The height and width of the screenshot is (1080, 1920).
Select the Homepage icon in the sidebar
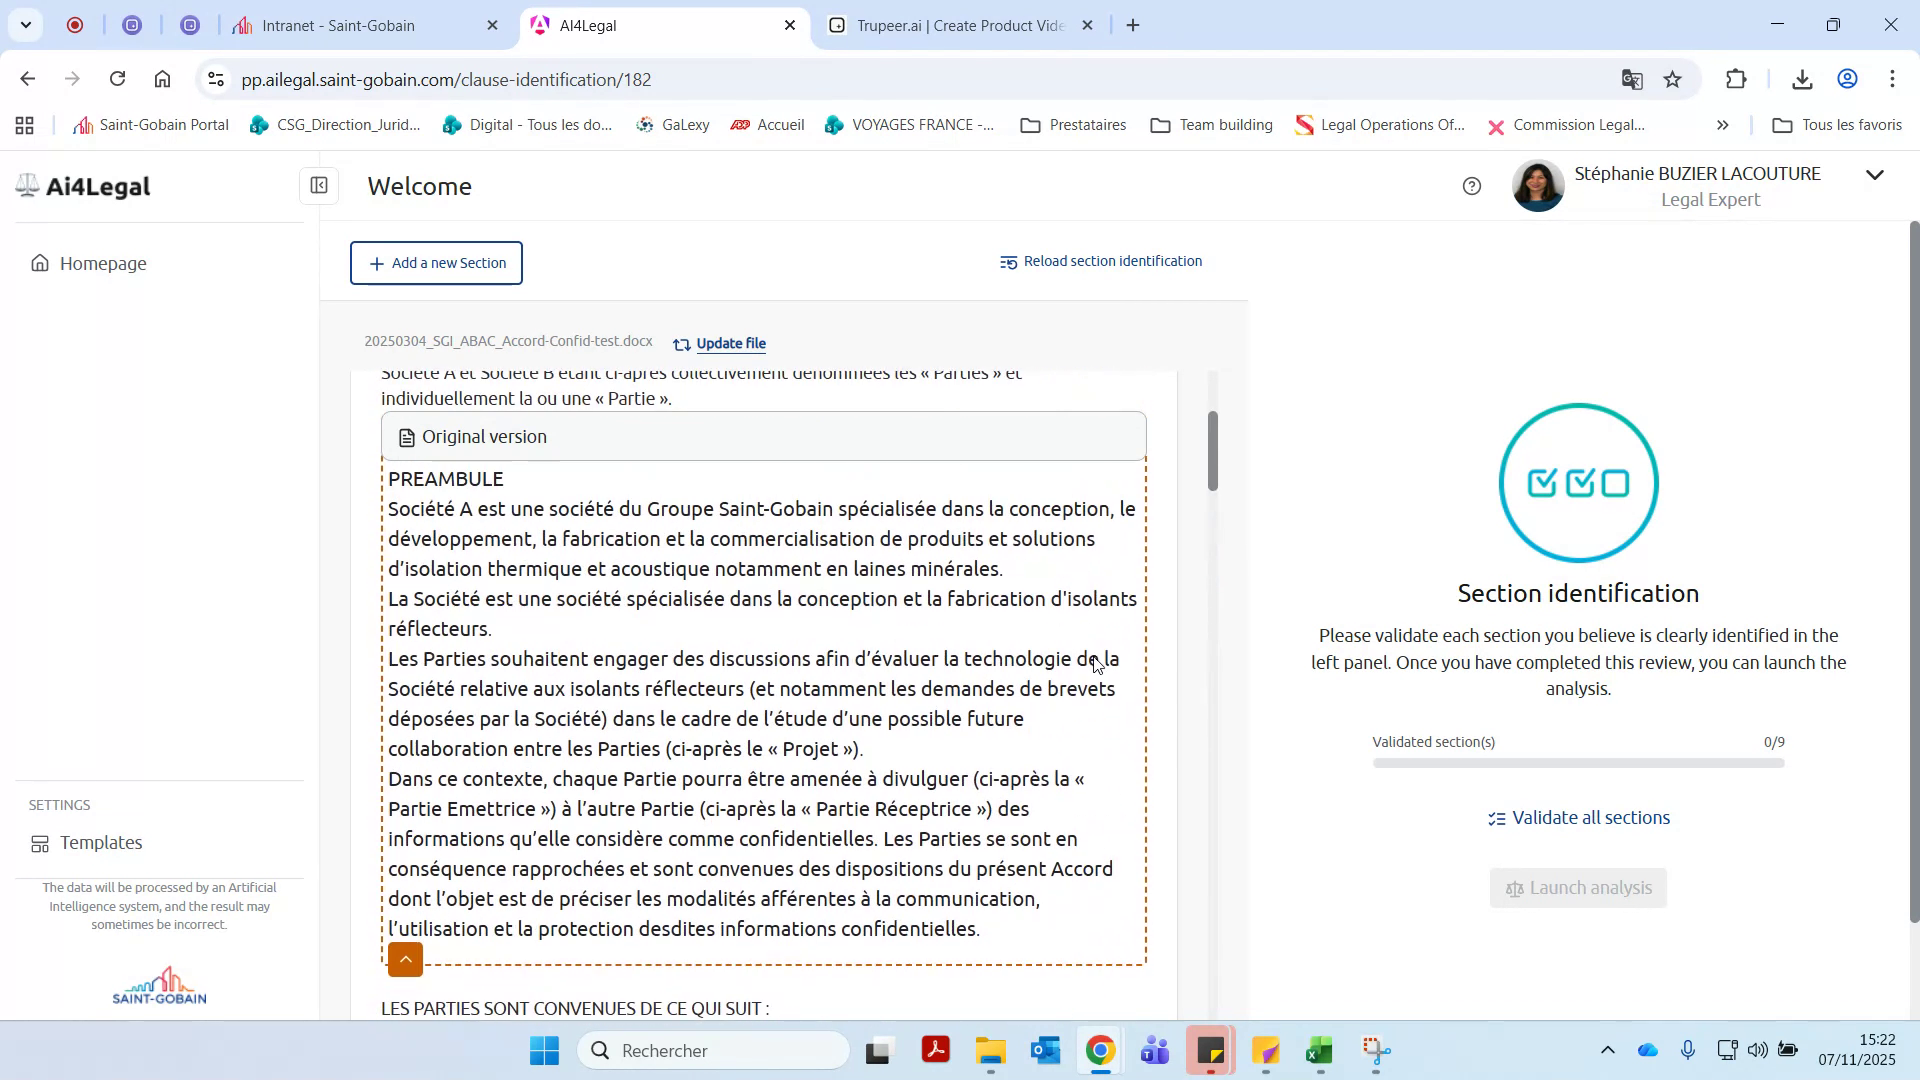tap(38, 263)
